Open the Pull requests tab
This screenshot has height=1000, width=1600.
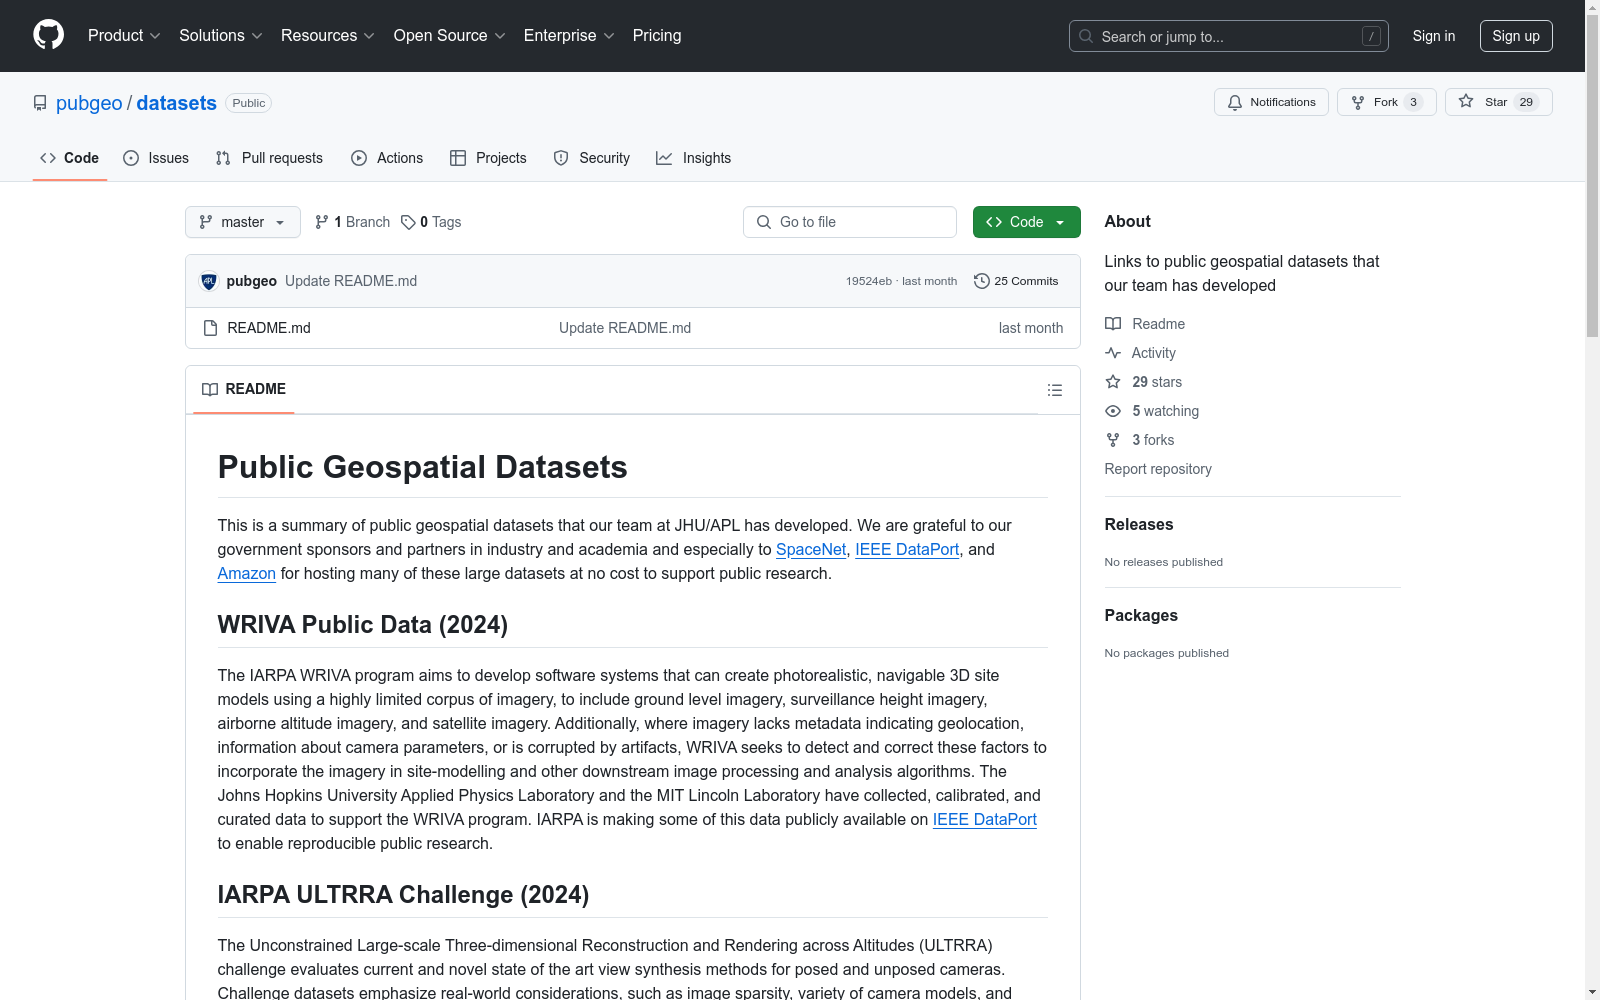(x=269, y=158)
